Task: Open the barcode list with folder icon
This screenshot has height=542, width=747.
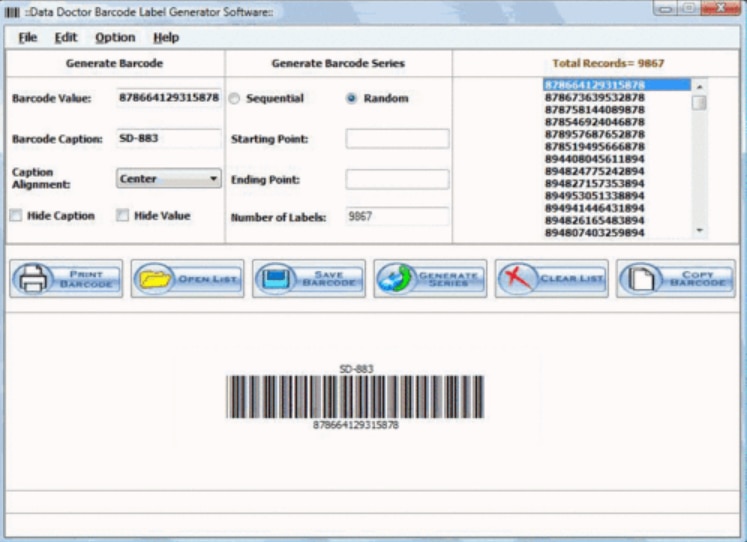Action: pyautogui.click(x=154, y=279)
